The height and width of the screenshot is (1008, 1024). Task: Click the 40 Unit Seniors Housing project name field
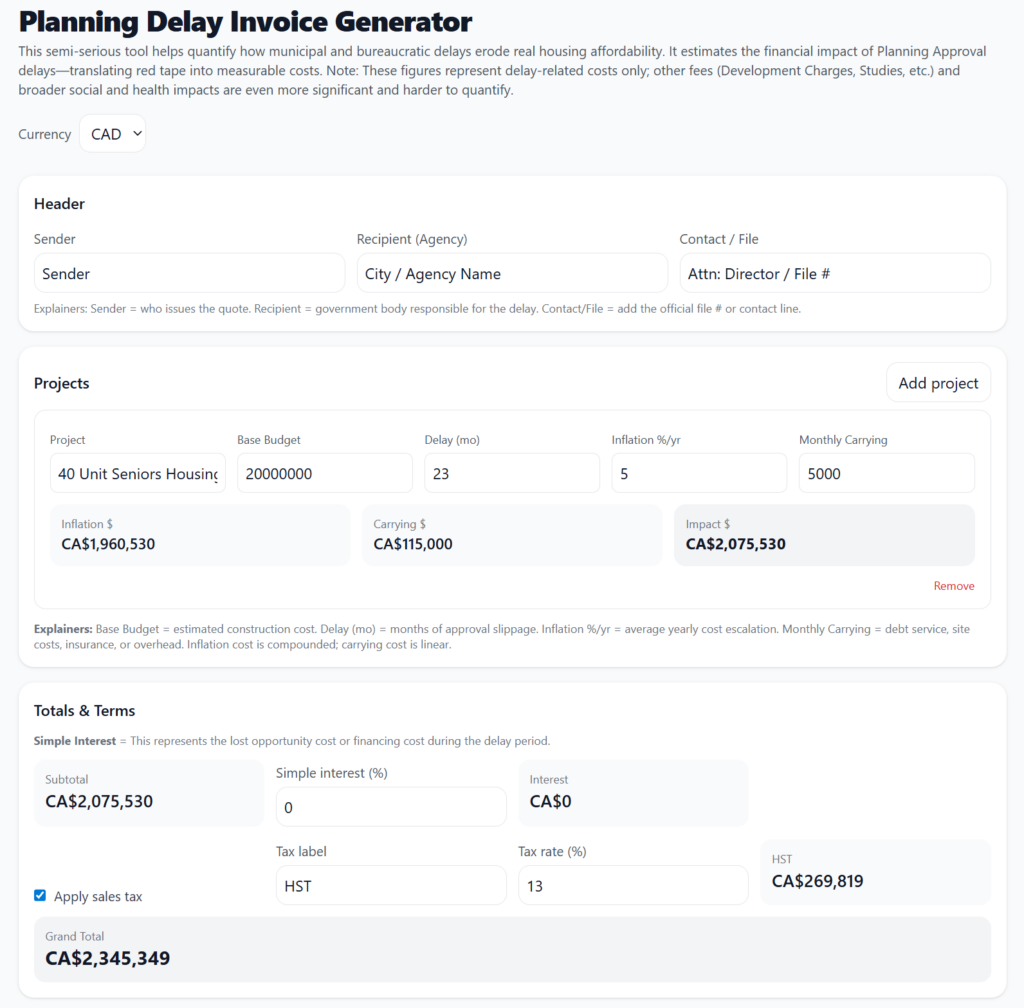click(137, 472)
